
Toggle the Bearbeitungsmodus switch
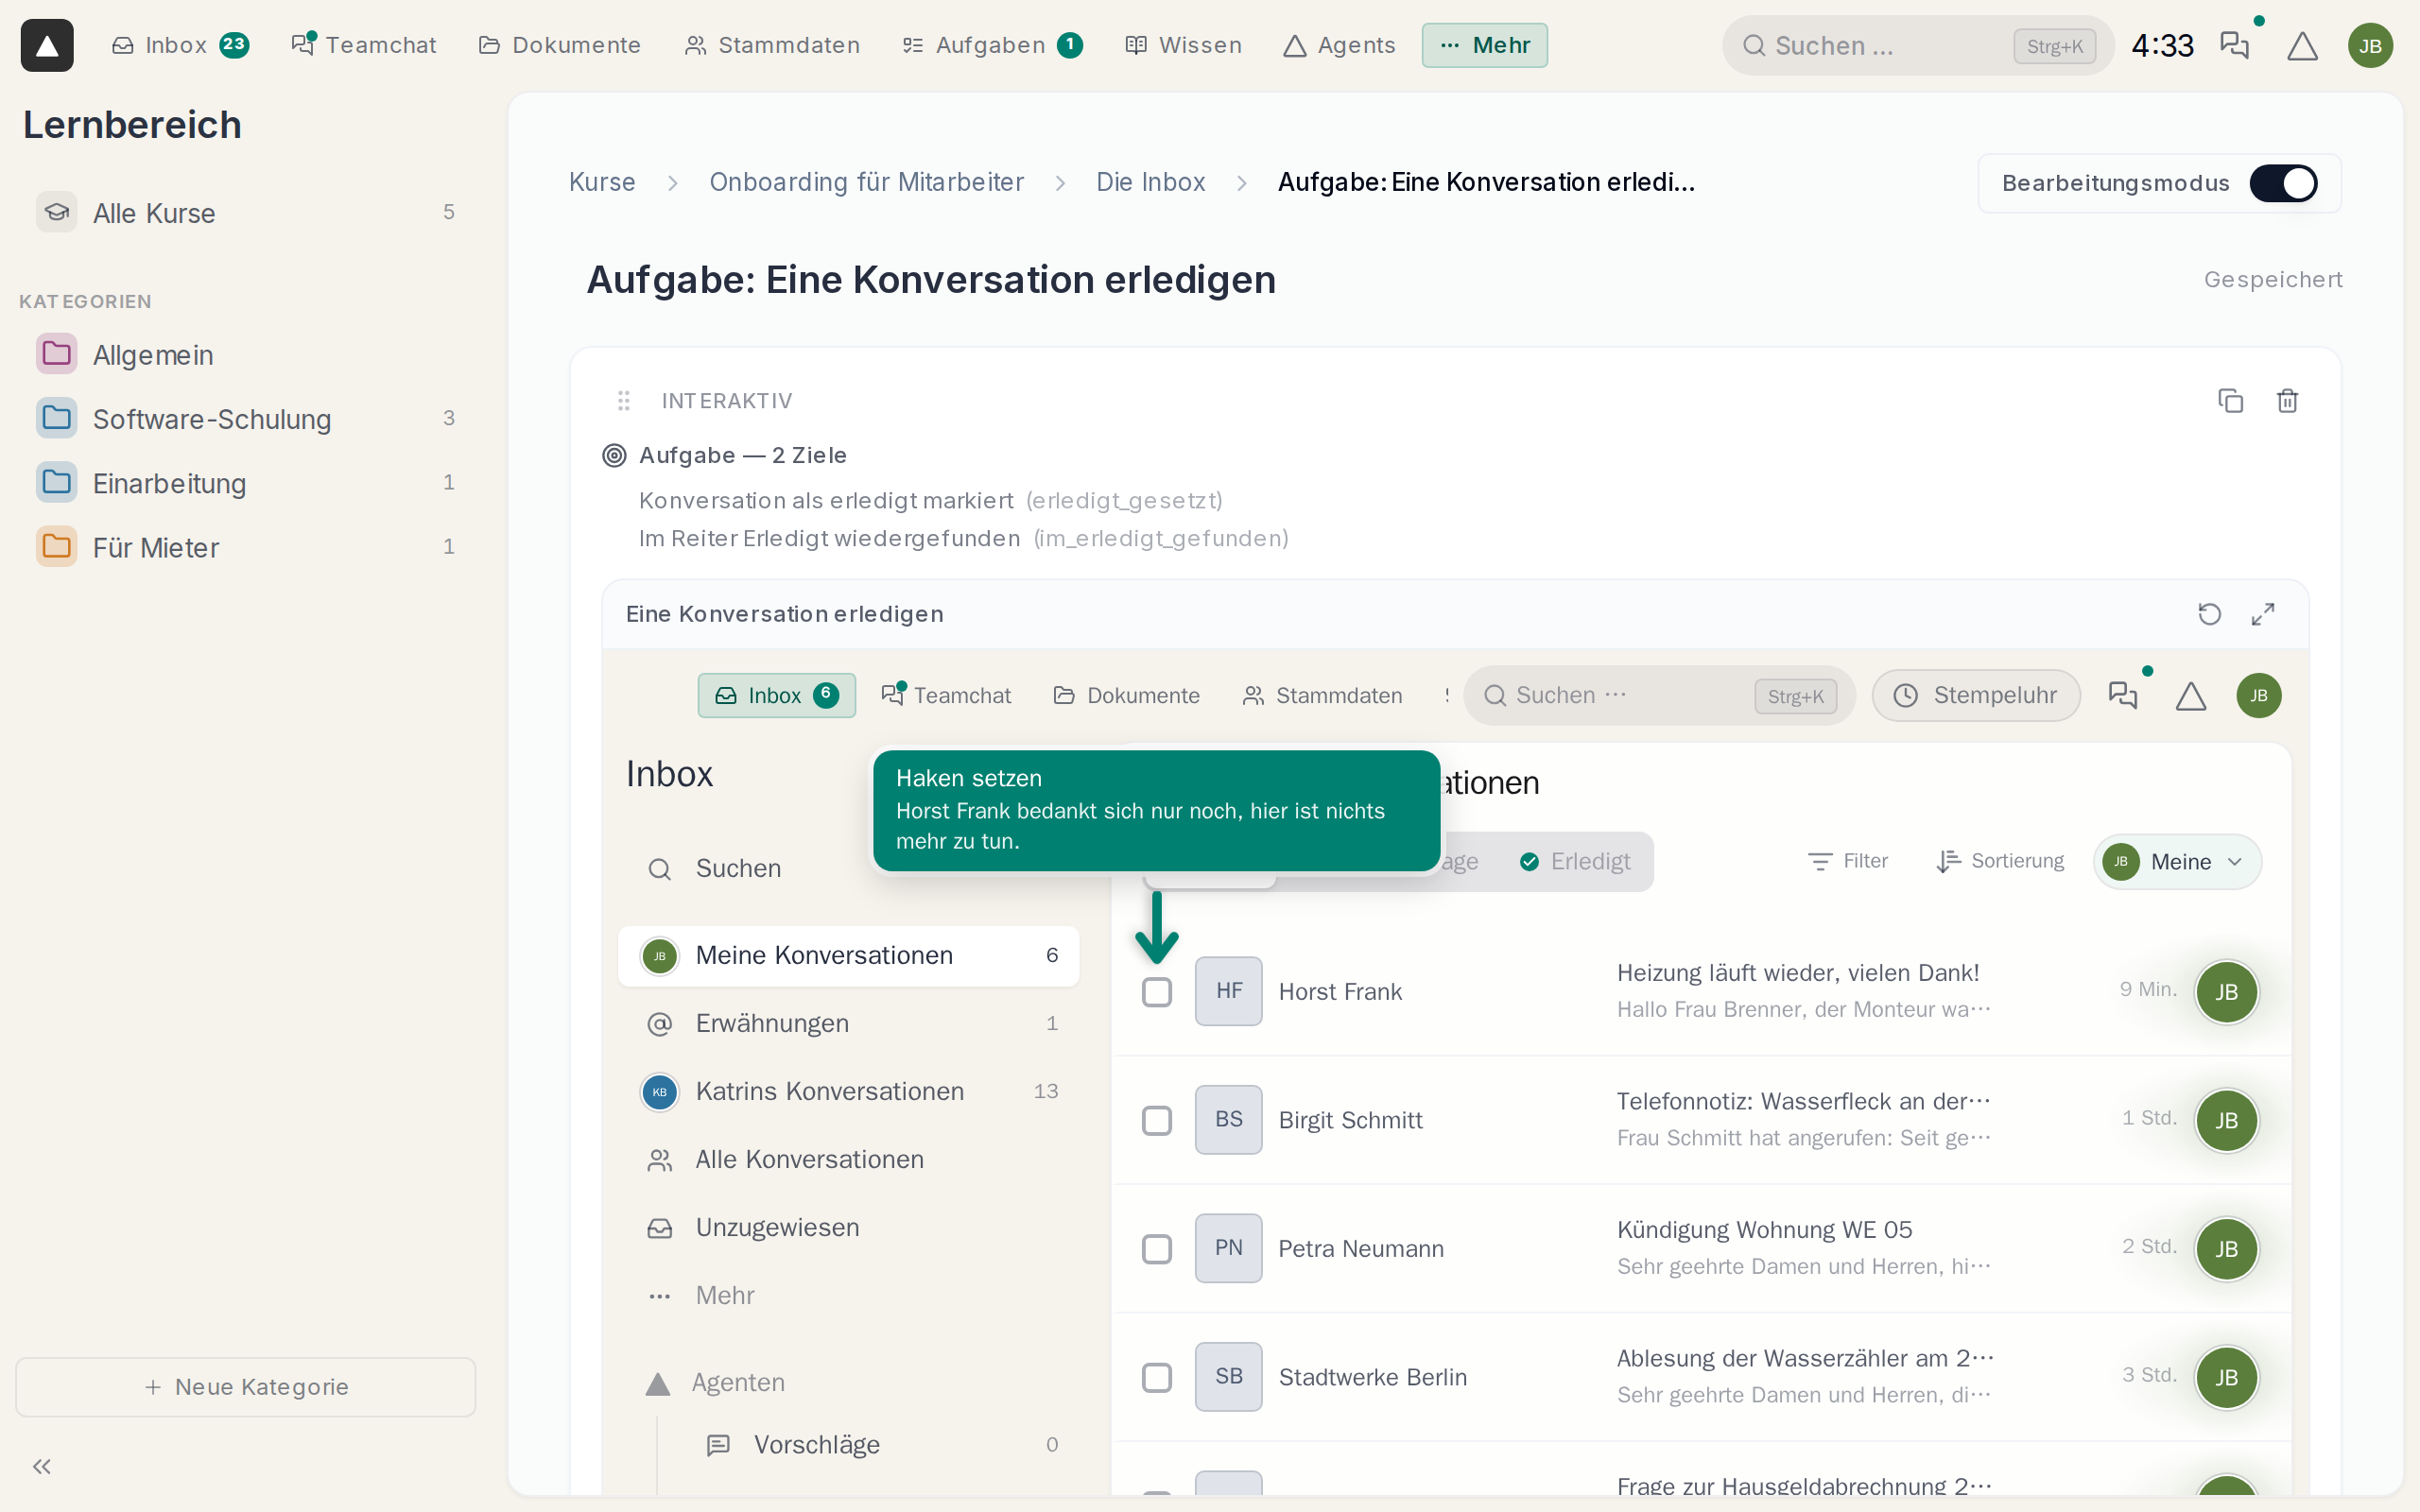tap(2283, 183)
